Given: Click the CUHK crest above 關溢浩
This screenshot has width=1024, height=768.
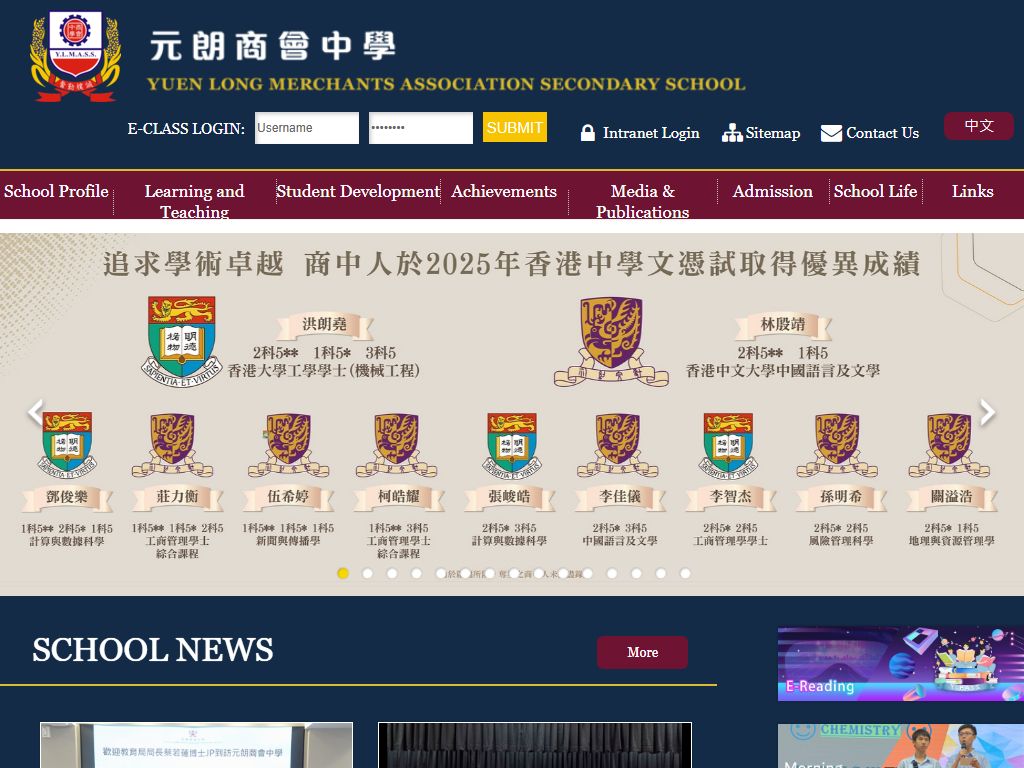Looking at the screenshot, I should click(x=949, y=445).
